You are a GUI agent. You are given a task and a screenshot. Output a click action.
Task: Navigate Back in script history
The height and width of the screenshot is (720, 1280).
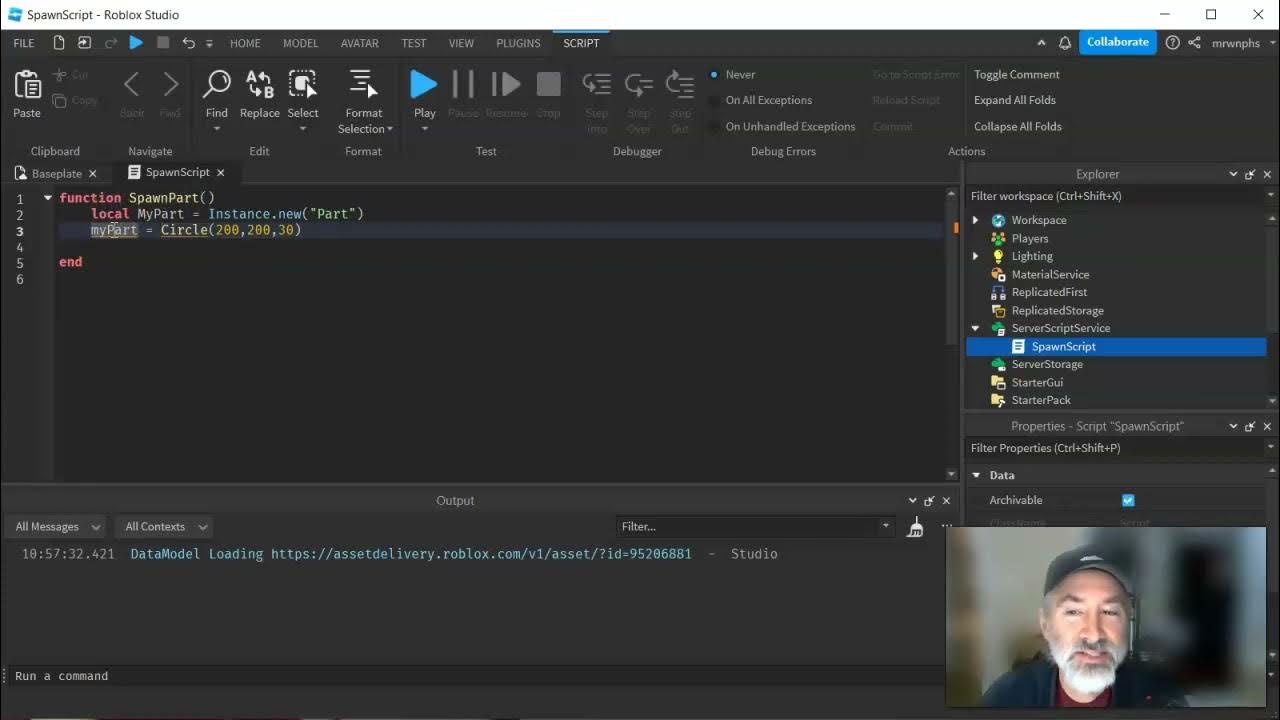[132, 85]
